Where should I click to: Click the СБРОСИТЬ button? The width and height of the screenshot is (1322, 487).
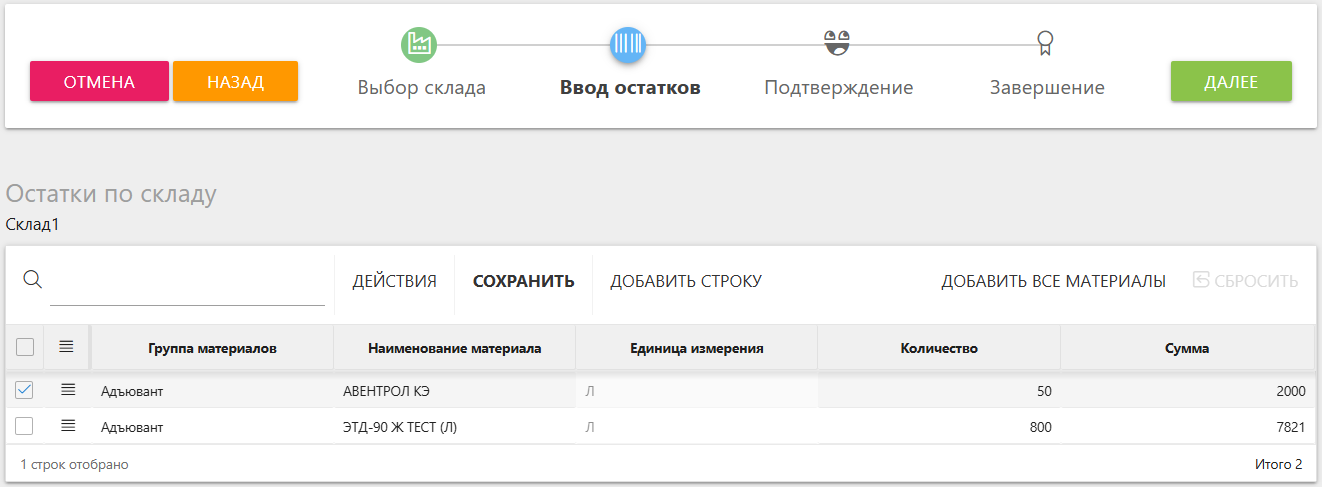(x=1245, y=281)
